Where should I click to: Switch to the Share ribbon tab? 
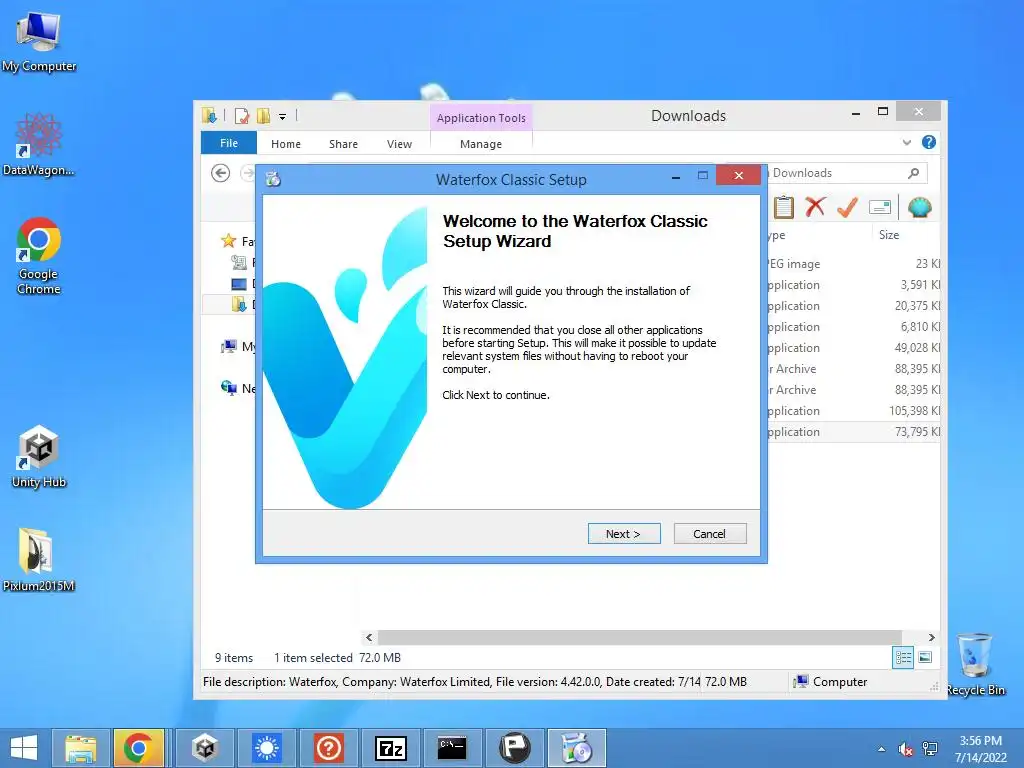point(344,144)
